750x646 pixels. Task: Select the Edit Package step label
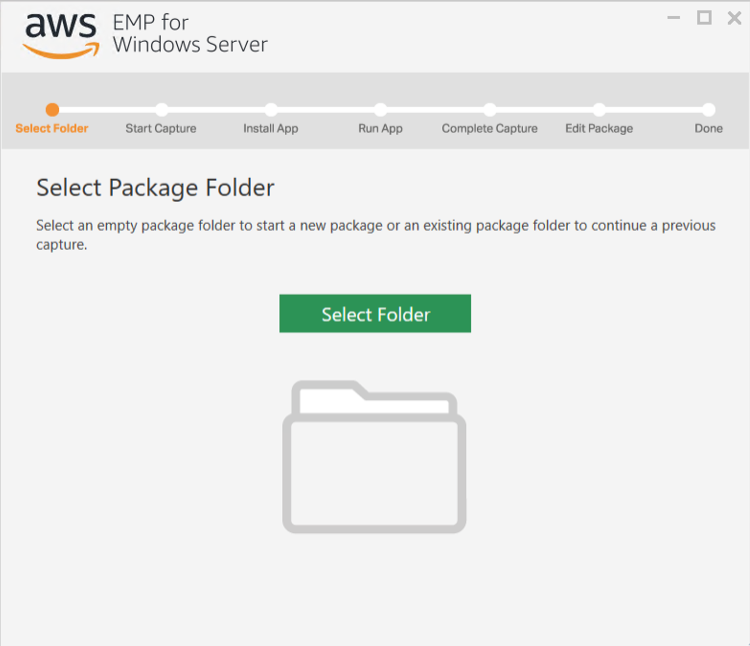tap(599, 128)
